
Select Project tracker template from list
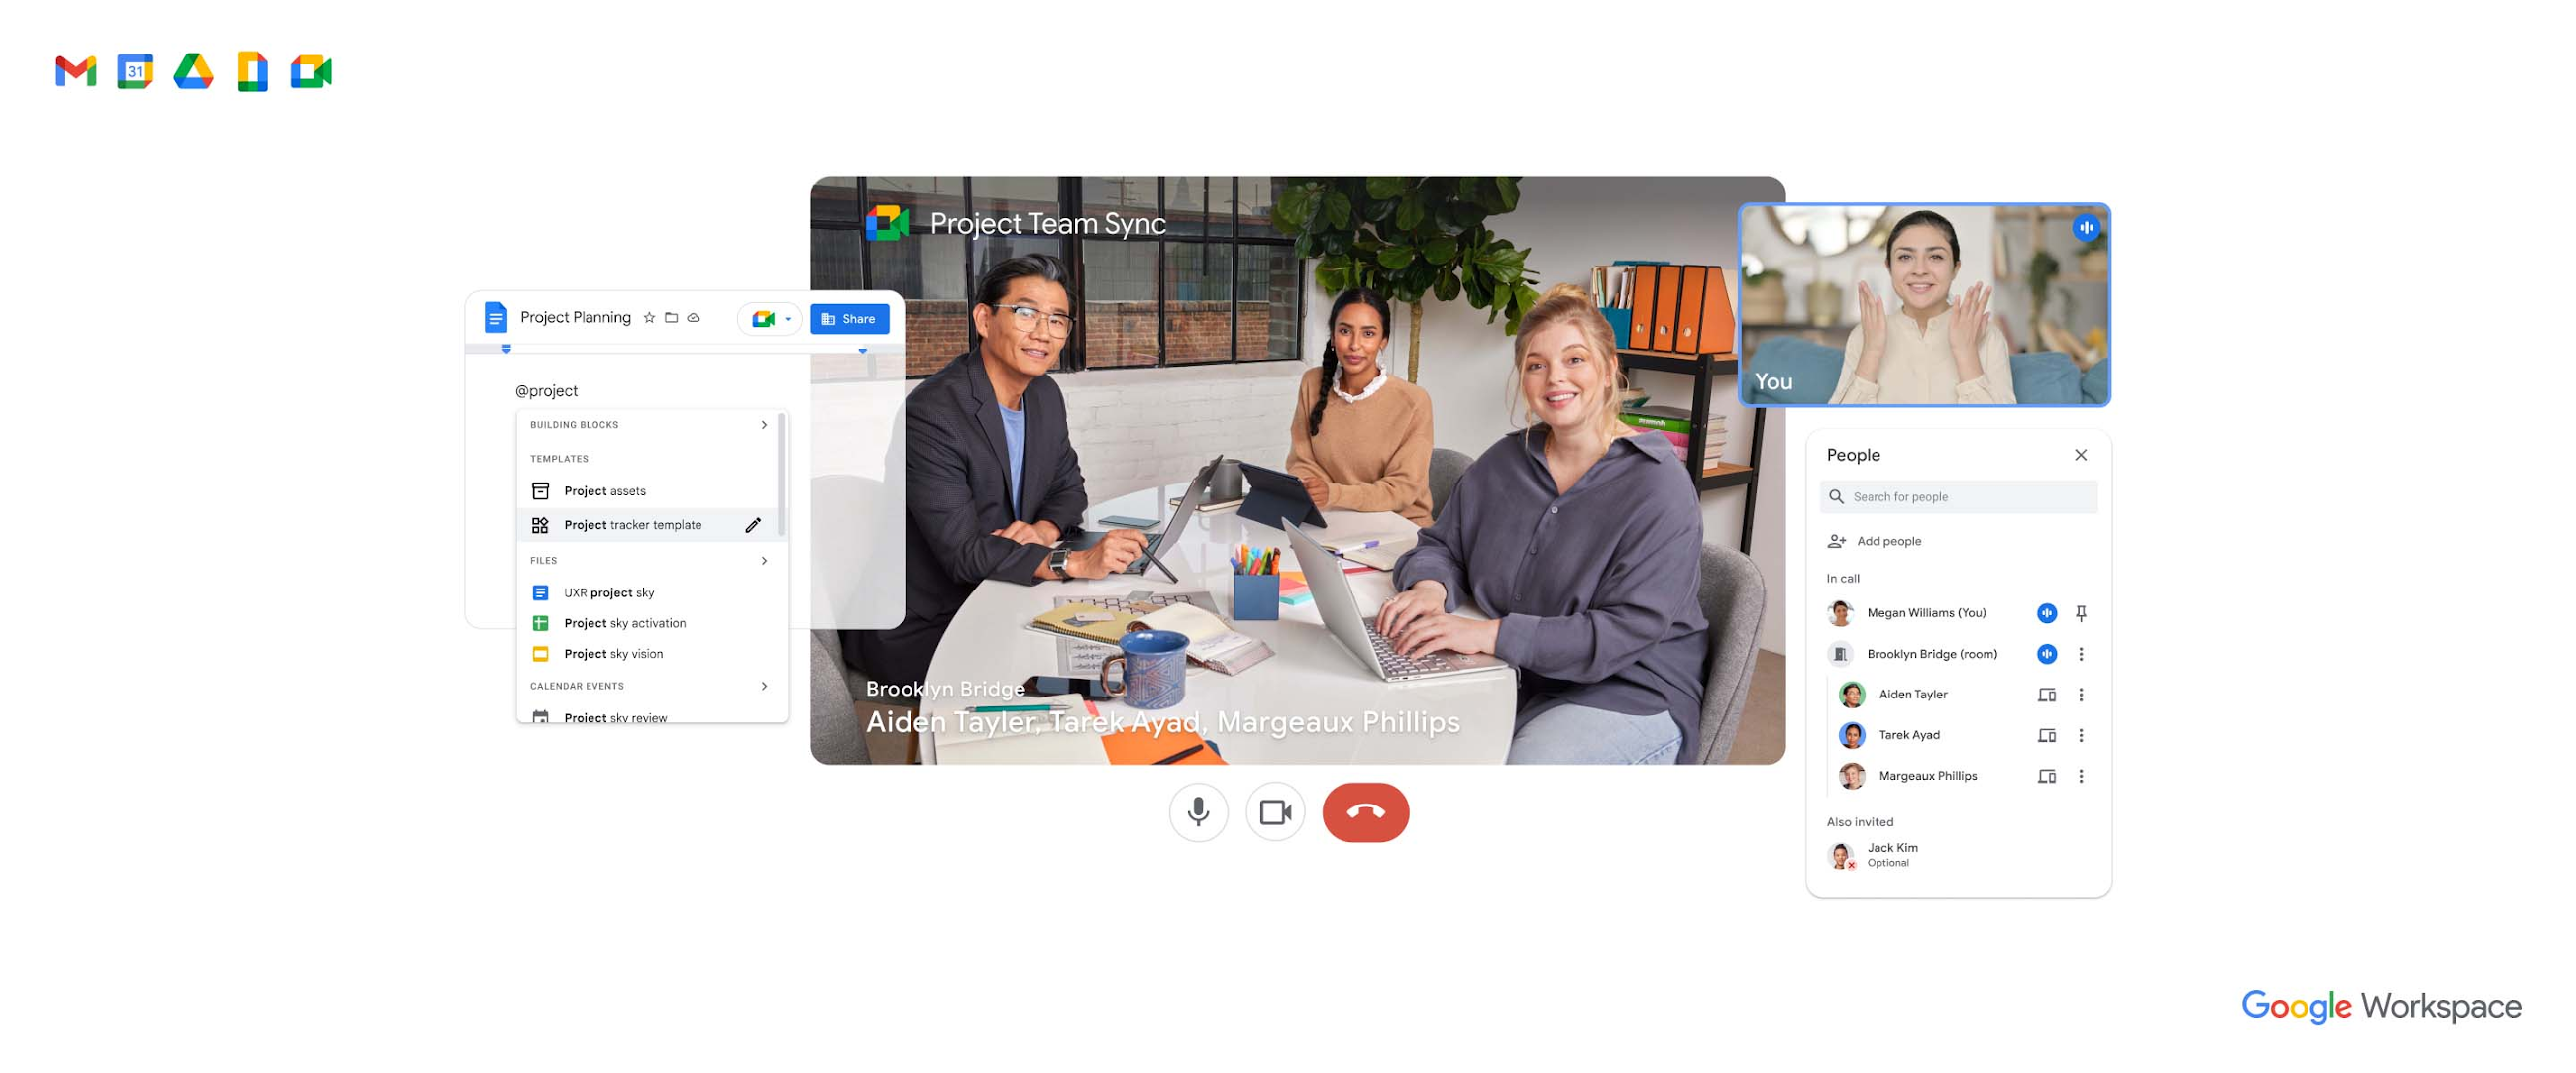tap(632, 524)
